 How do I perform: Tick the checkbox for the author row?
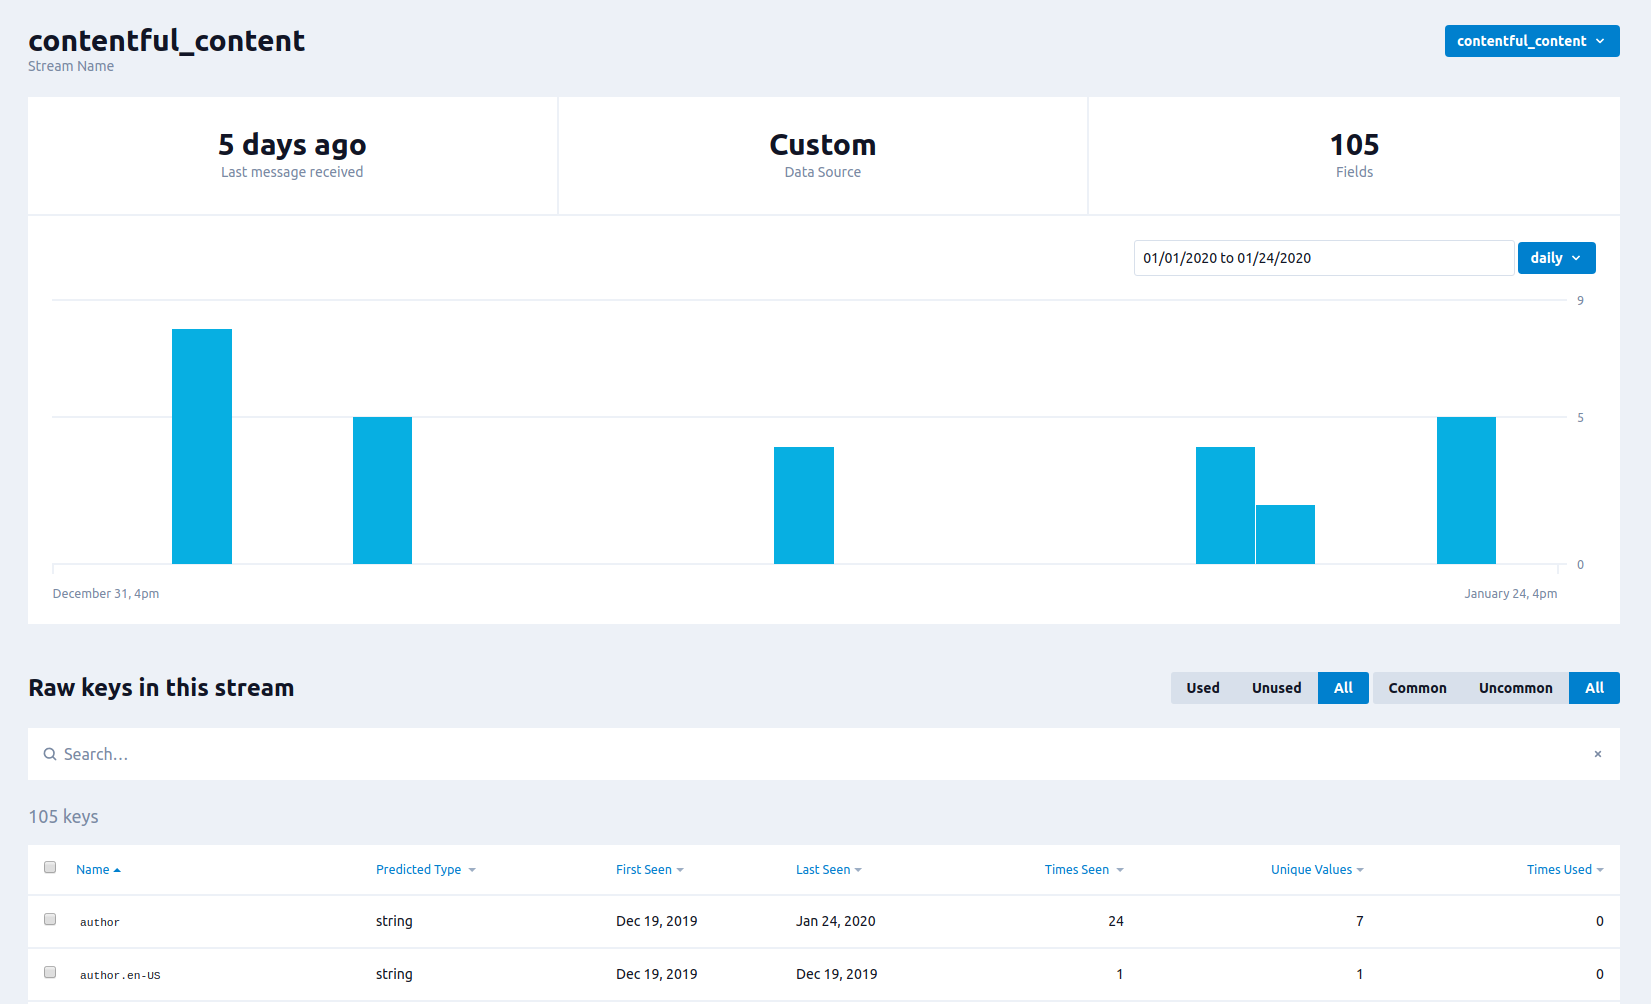pos(50,919)
